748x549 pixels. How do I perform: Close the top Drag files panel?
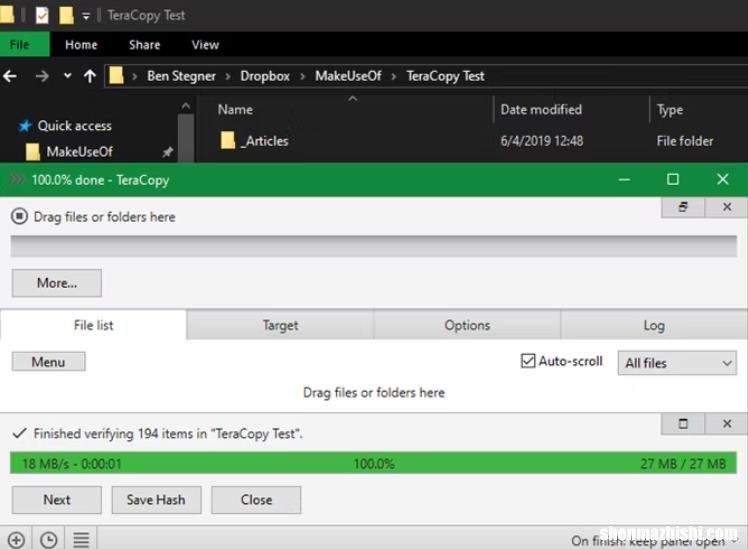727,207
